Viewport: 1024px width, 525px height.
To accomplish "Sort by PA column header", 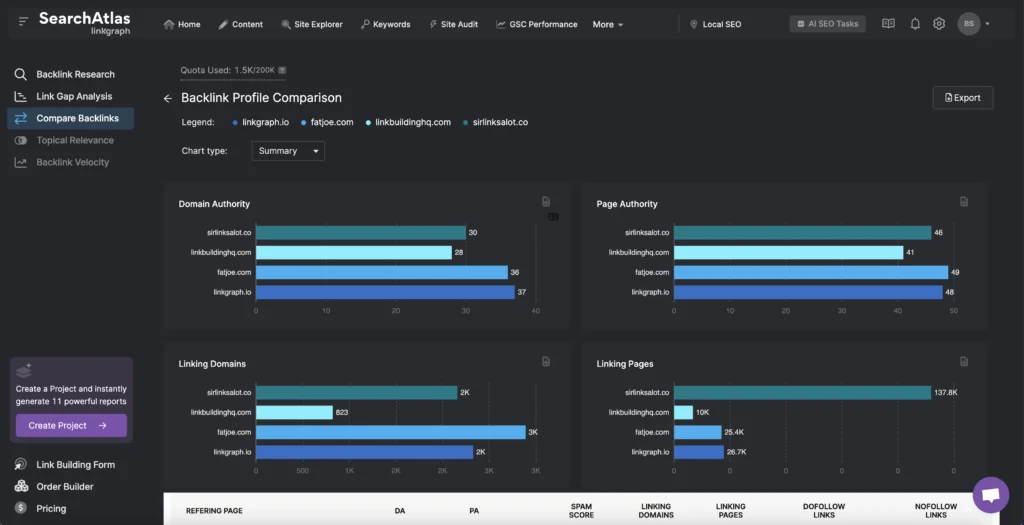I will click(474, 511).
